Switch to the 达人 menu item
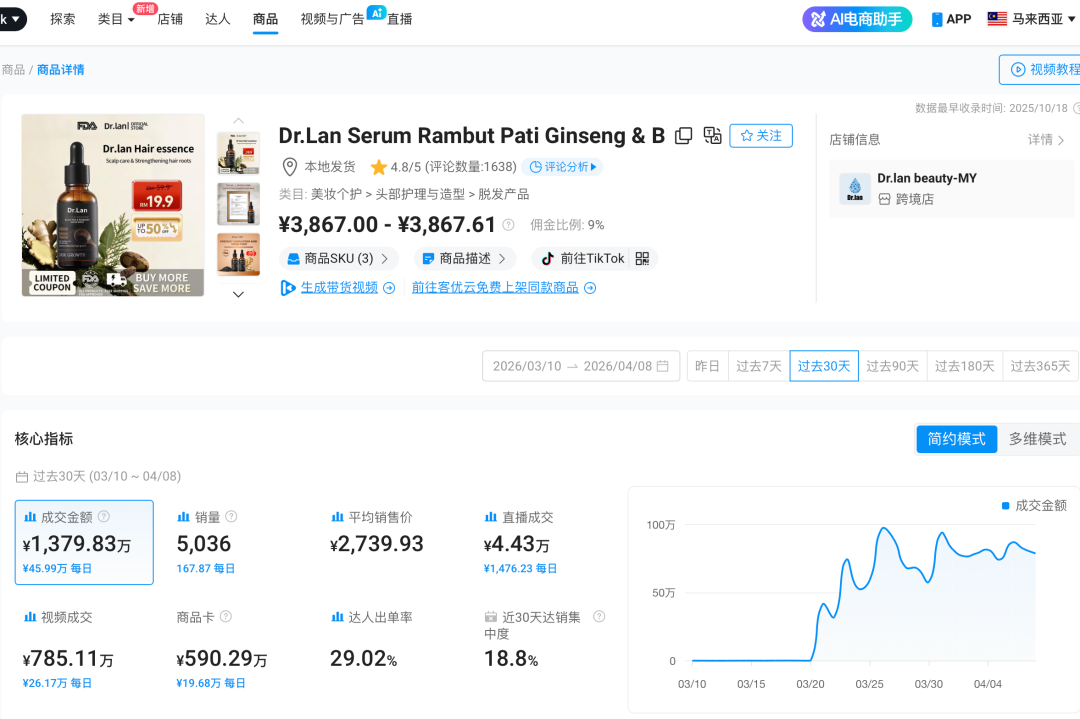This screenshot has width=1080, height=719. (217, 18)
